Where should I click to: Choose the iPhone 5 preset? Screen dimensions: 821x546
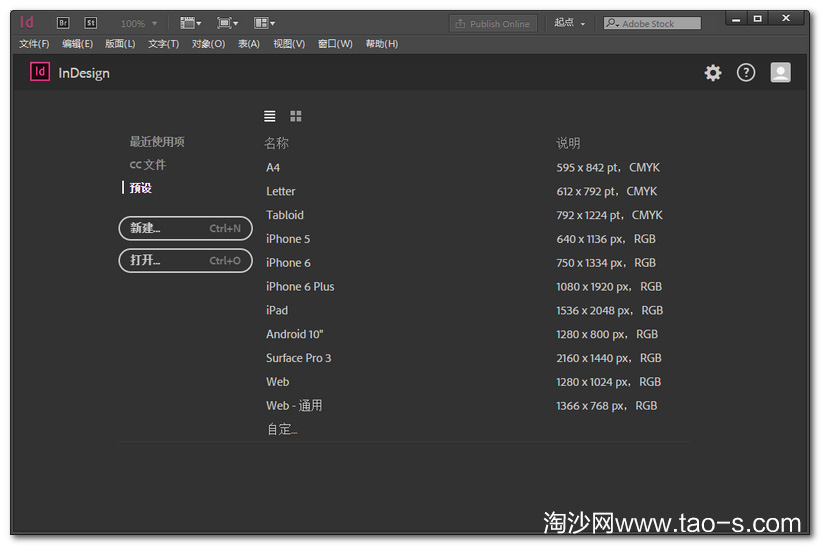pyautogui.click(x=288, y=239)
